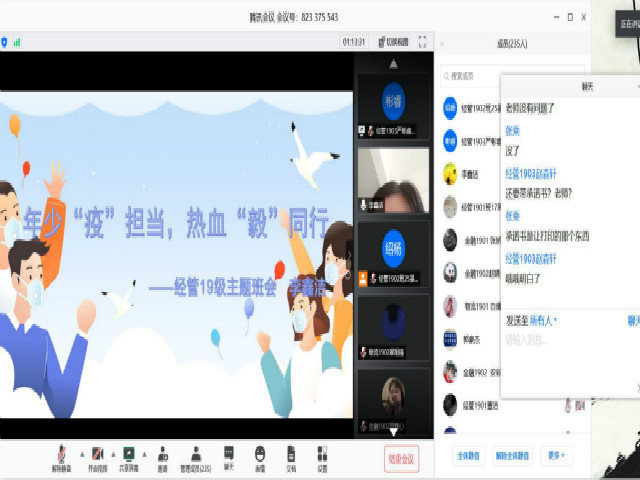Click chat message 嗯嗯明白了

coord(523,279)
